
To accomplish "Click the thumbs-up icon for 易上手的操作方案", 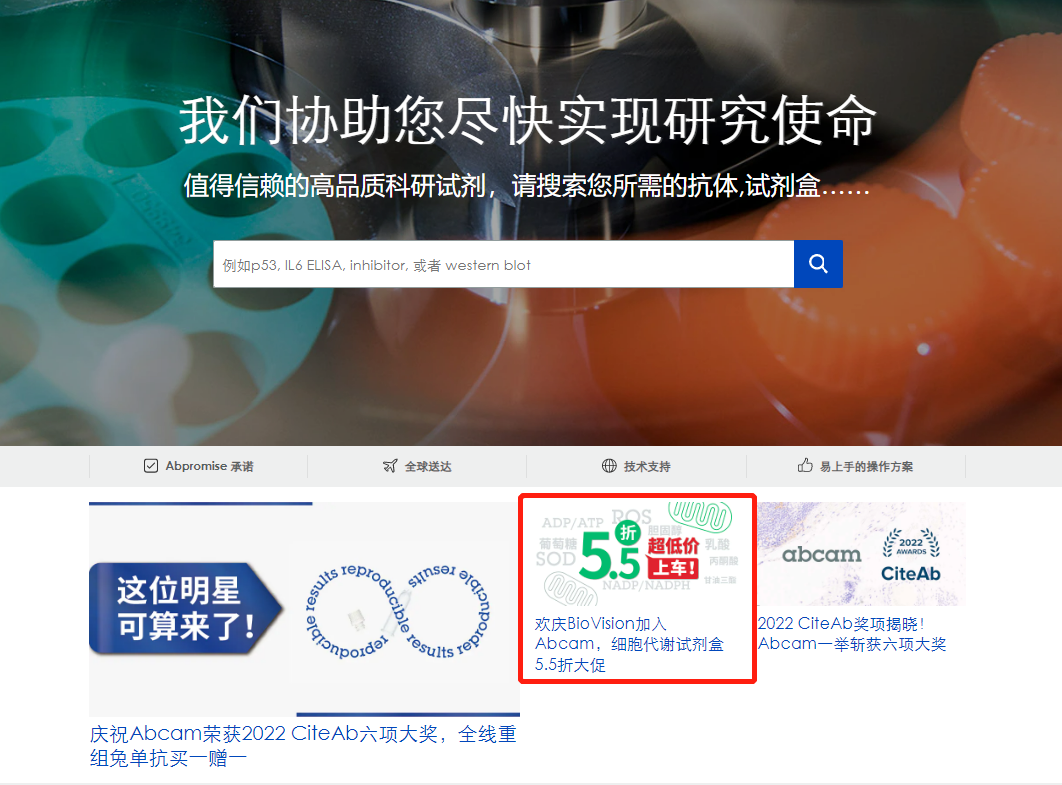I will click(805, 465).
